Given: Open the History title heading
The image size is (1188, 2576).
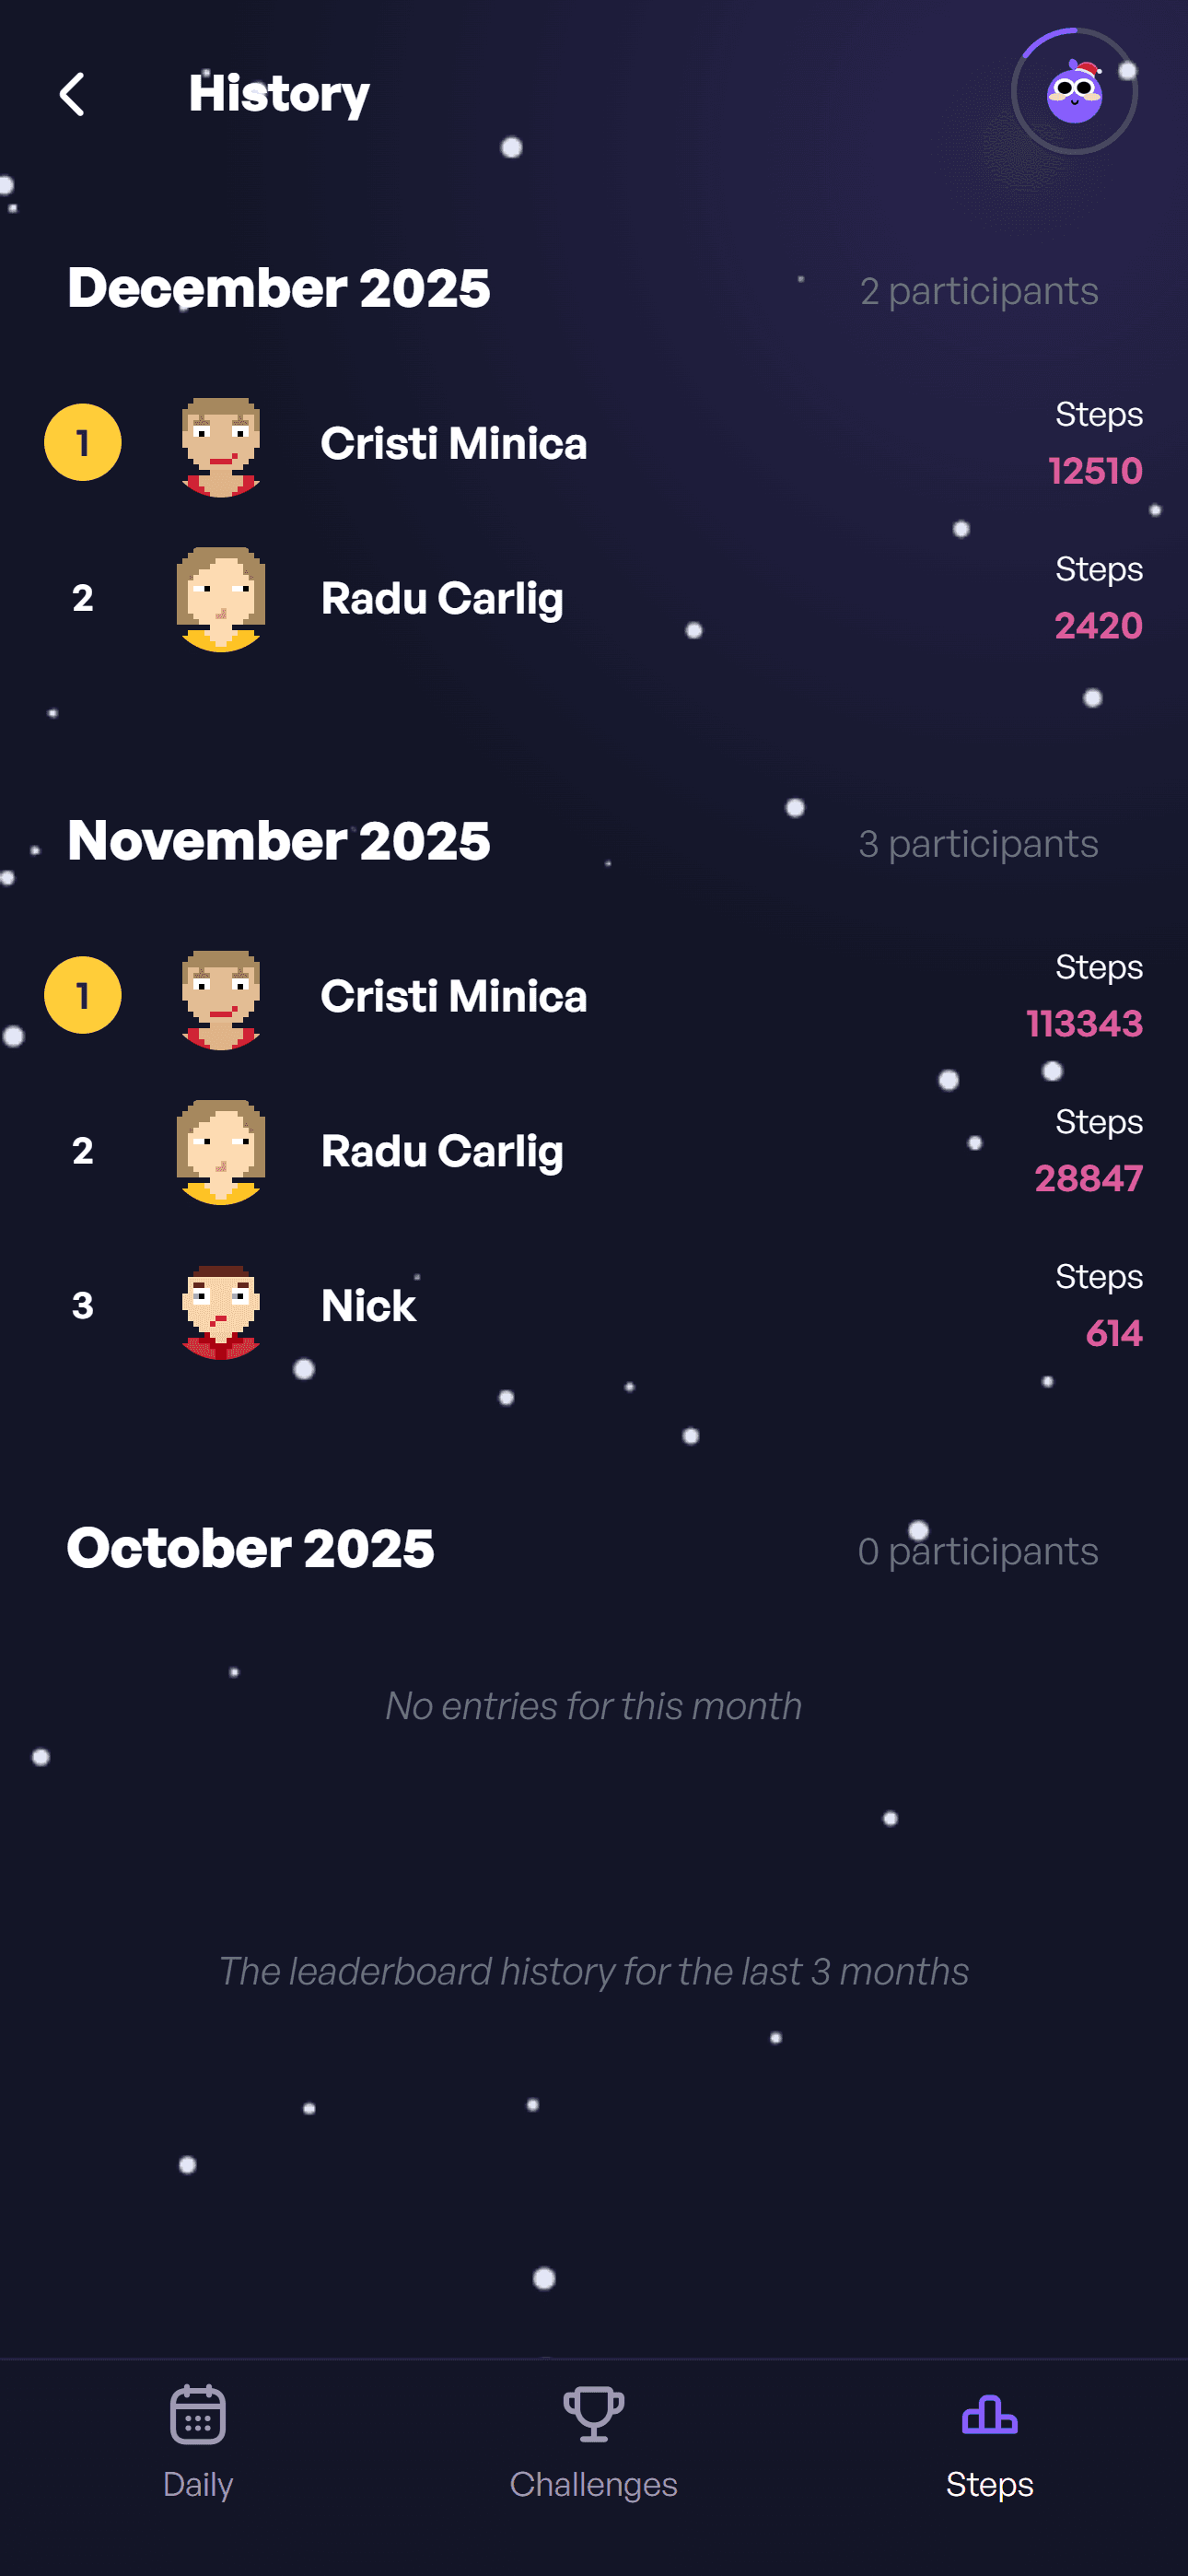Looking at the screenshot, I should point(279,94).
